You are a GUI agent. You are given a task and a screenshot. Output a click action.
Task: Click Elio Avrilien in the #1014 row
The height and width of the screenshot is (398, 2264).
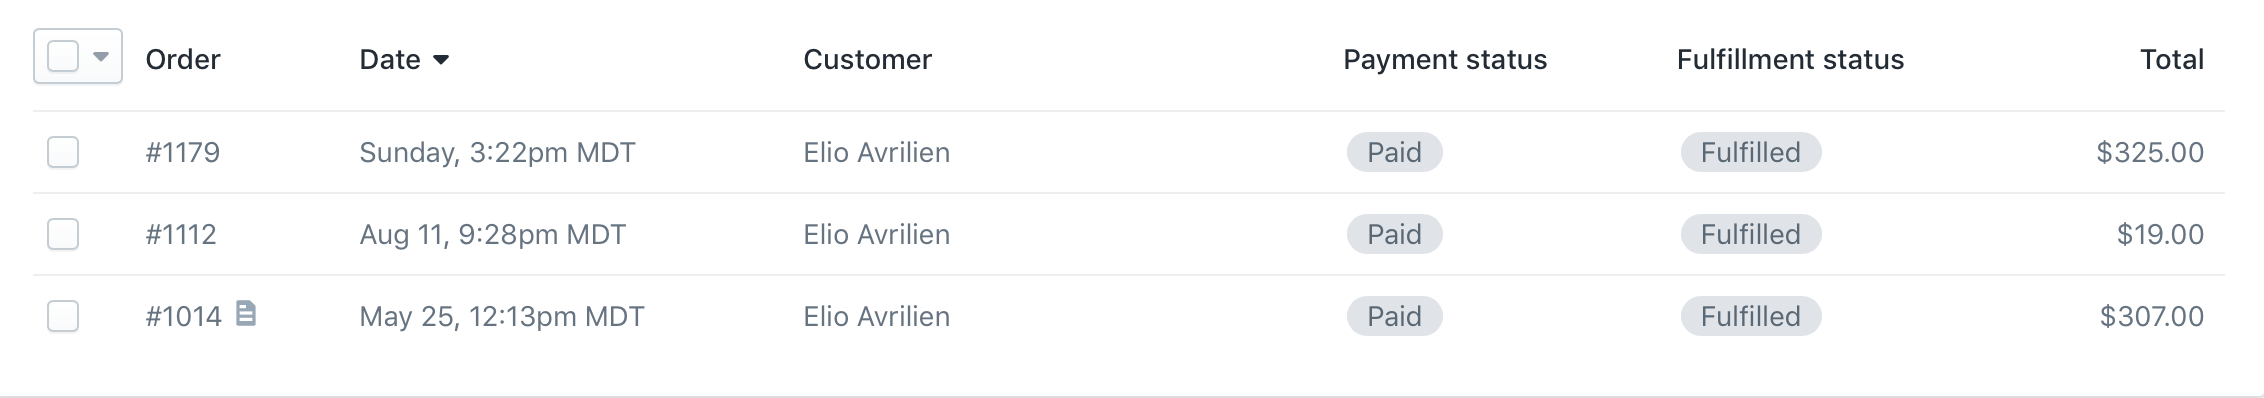tap(877, 316)
